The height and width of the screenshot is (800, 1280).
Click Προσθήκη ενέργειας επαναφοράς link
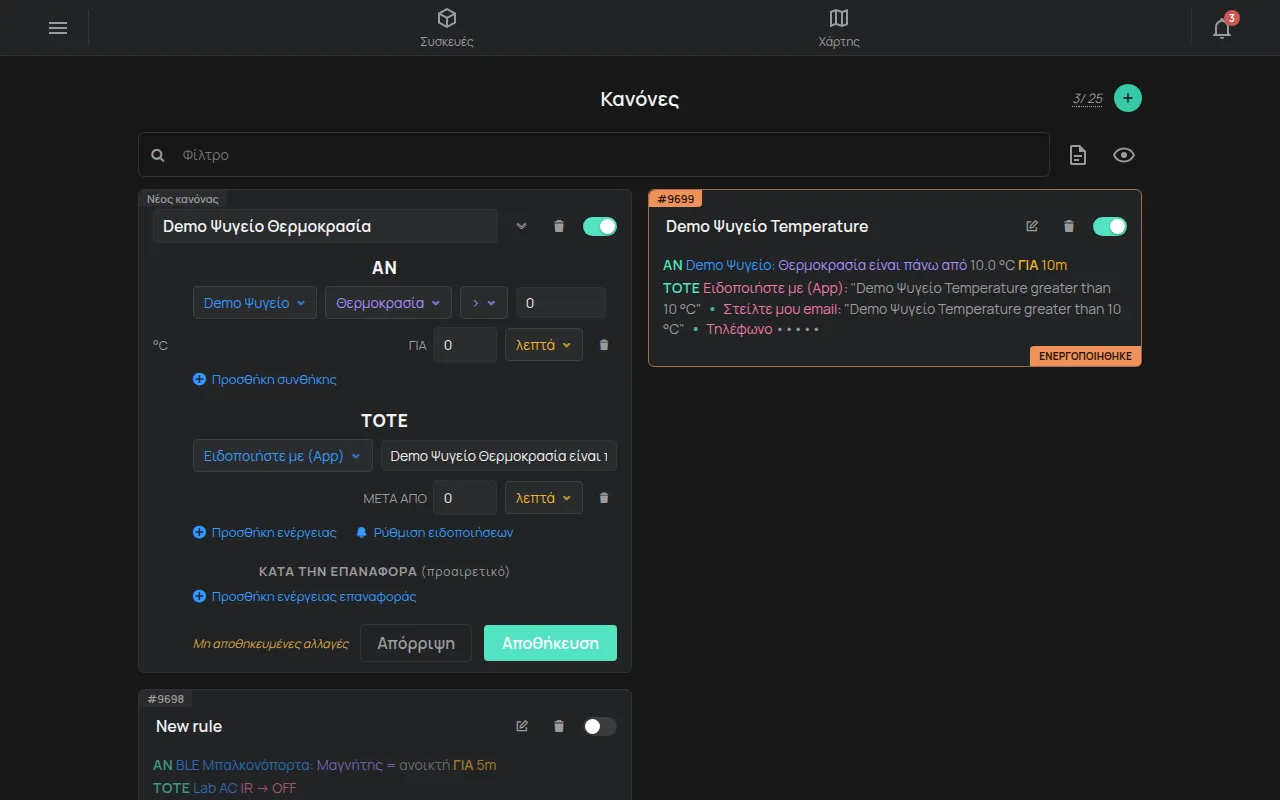click(305, 597)
